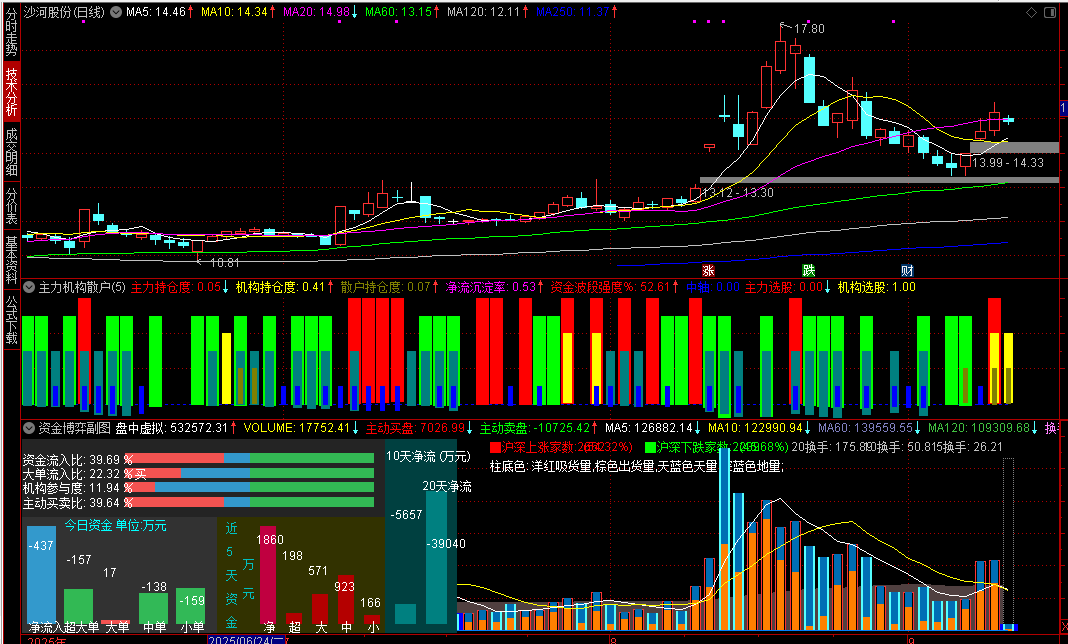Switch to the 分时走势 sidebar tab

tap(12, 32)
